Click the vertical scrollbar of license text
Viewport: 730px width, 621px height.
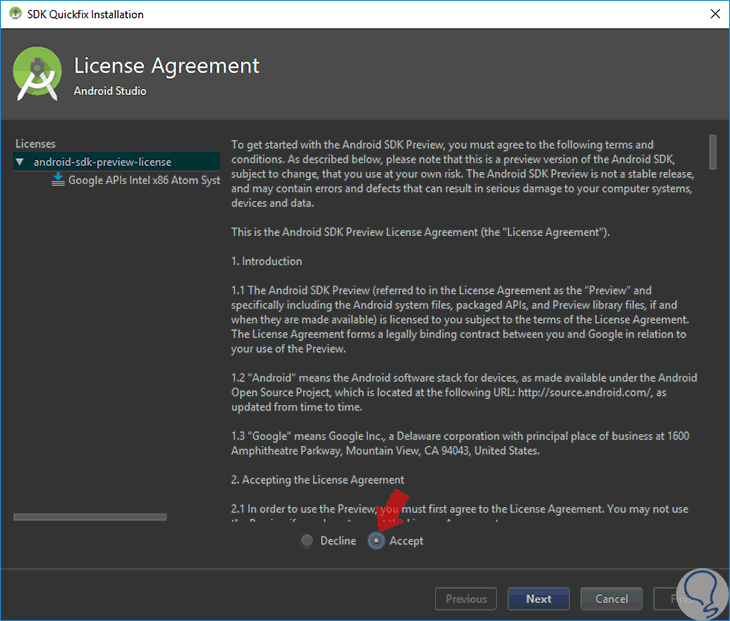(x=712, y=152)
